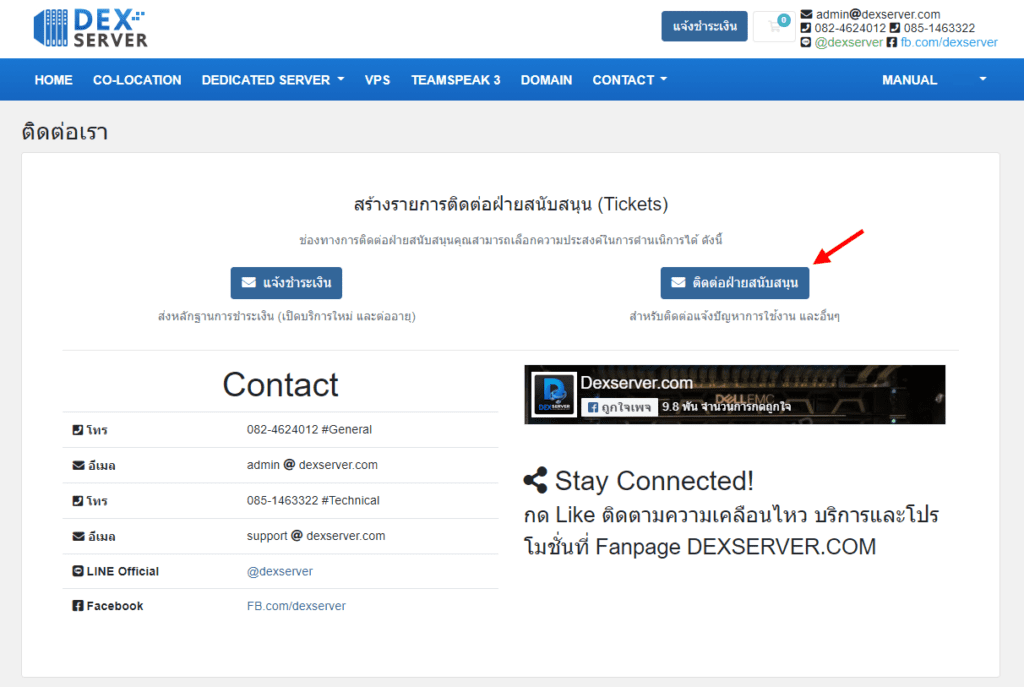Open fb.com/dexserver link in header
This screenshot has width=1024, height=687.
tap(949, 42)
